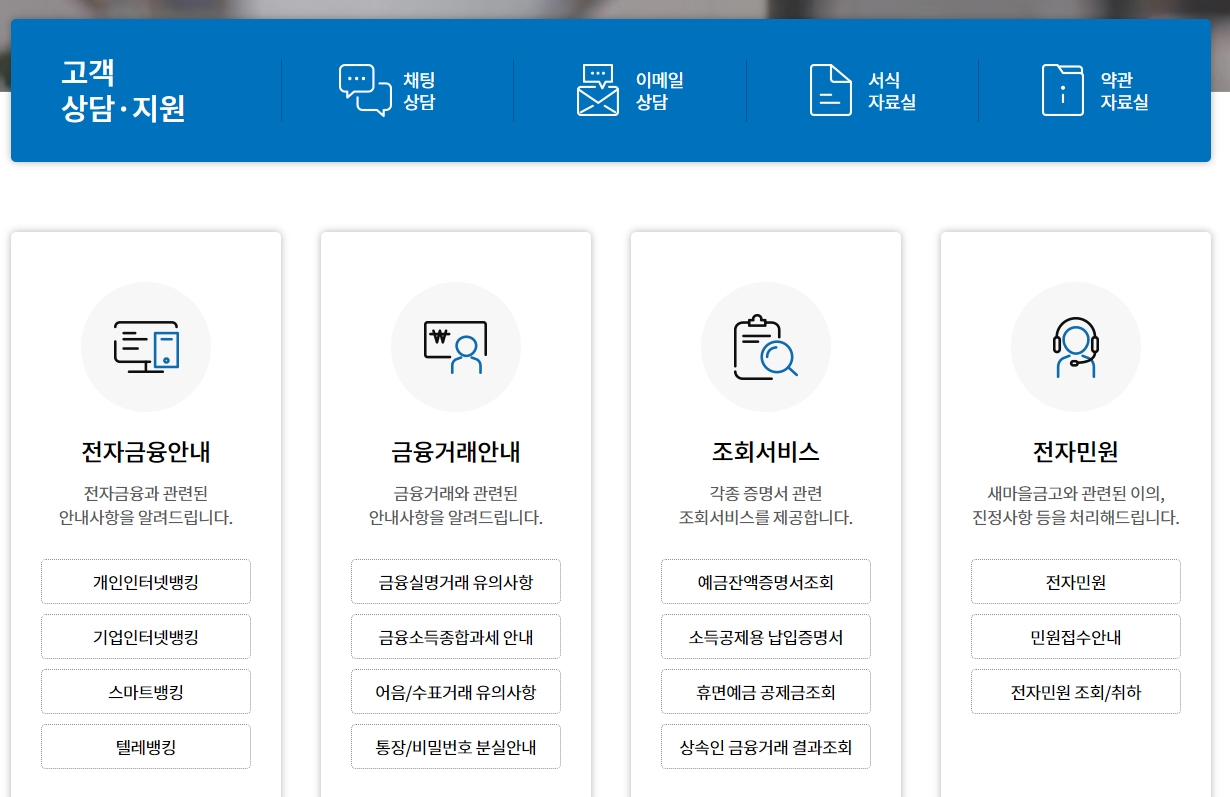
Task: Select 예금잔액증명서조회 service
Action: coord(765,581)
